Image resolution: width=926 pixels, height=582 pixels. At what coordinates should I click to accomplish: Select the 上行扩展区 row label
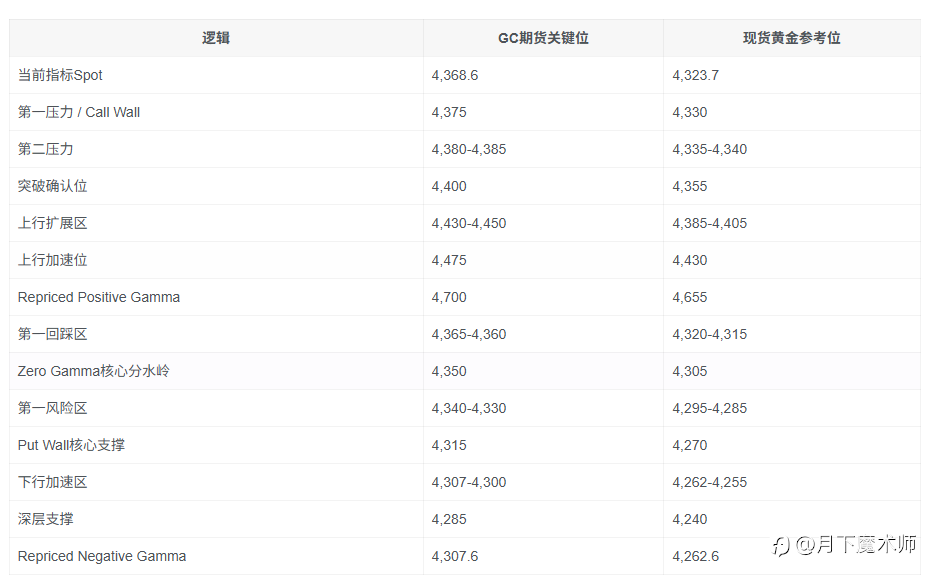coord(53,223)
